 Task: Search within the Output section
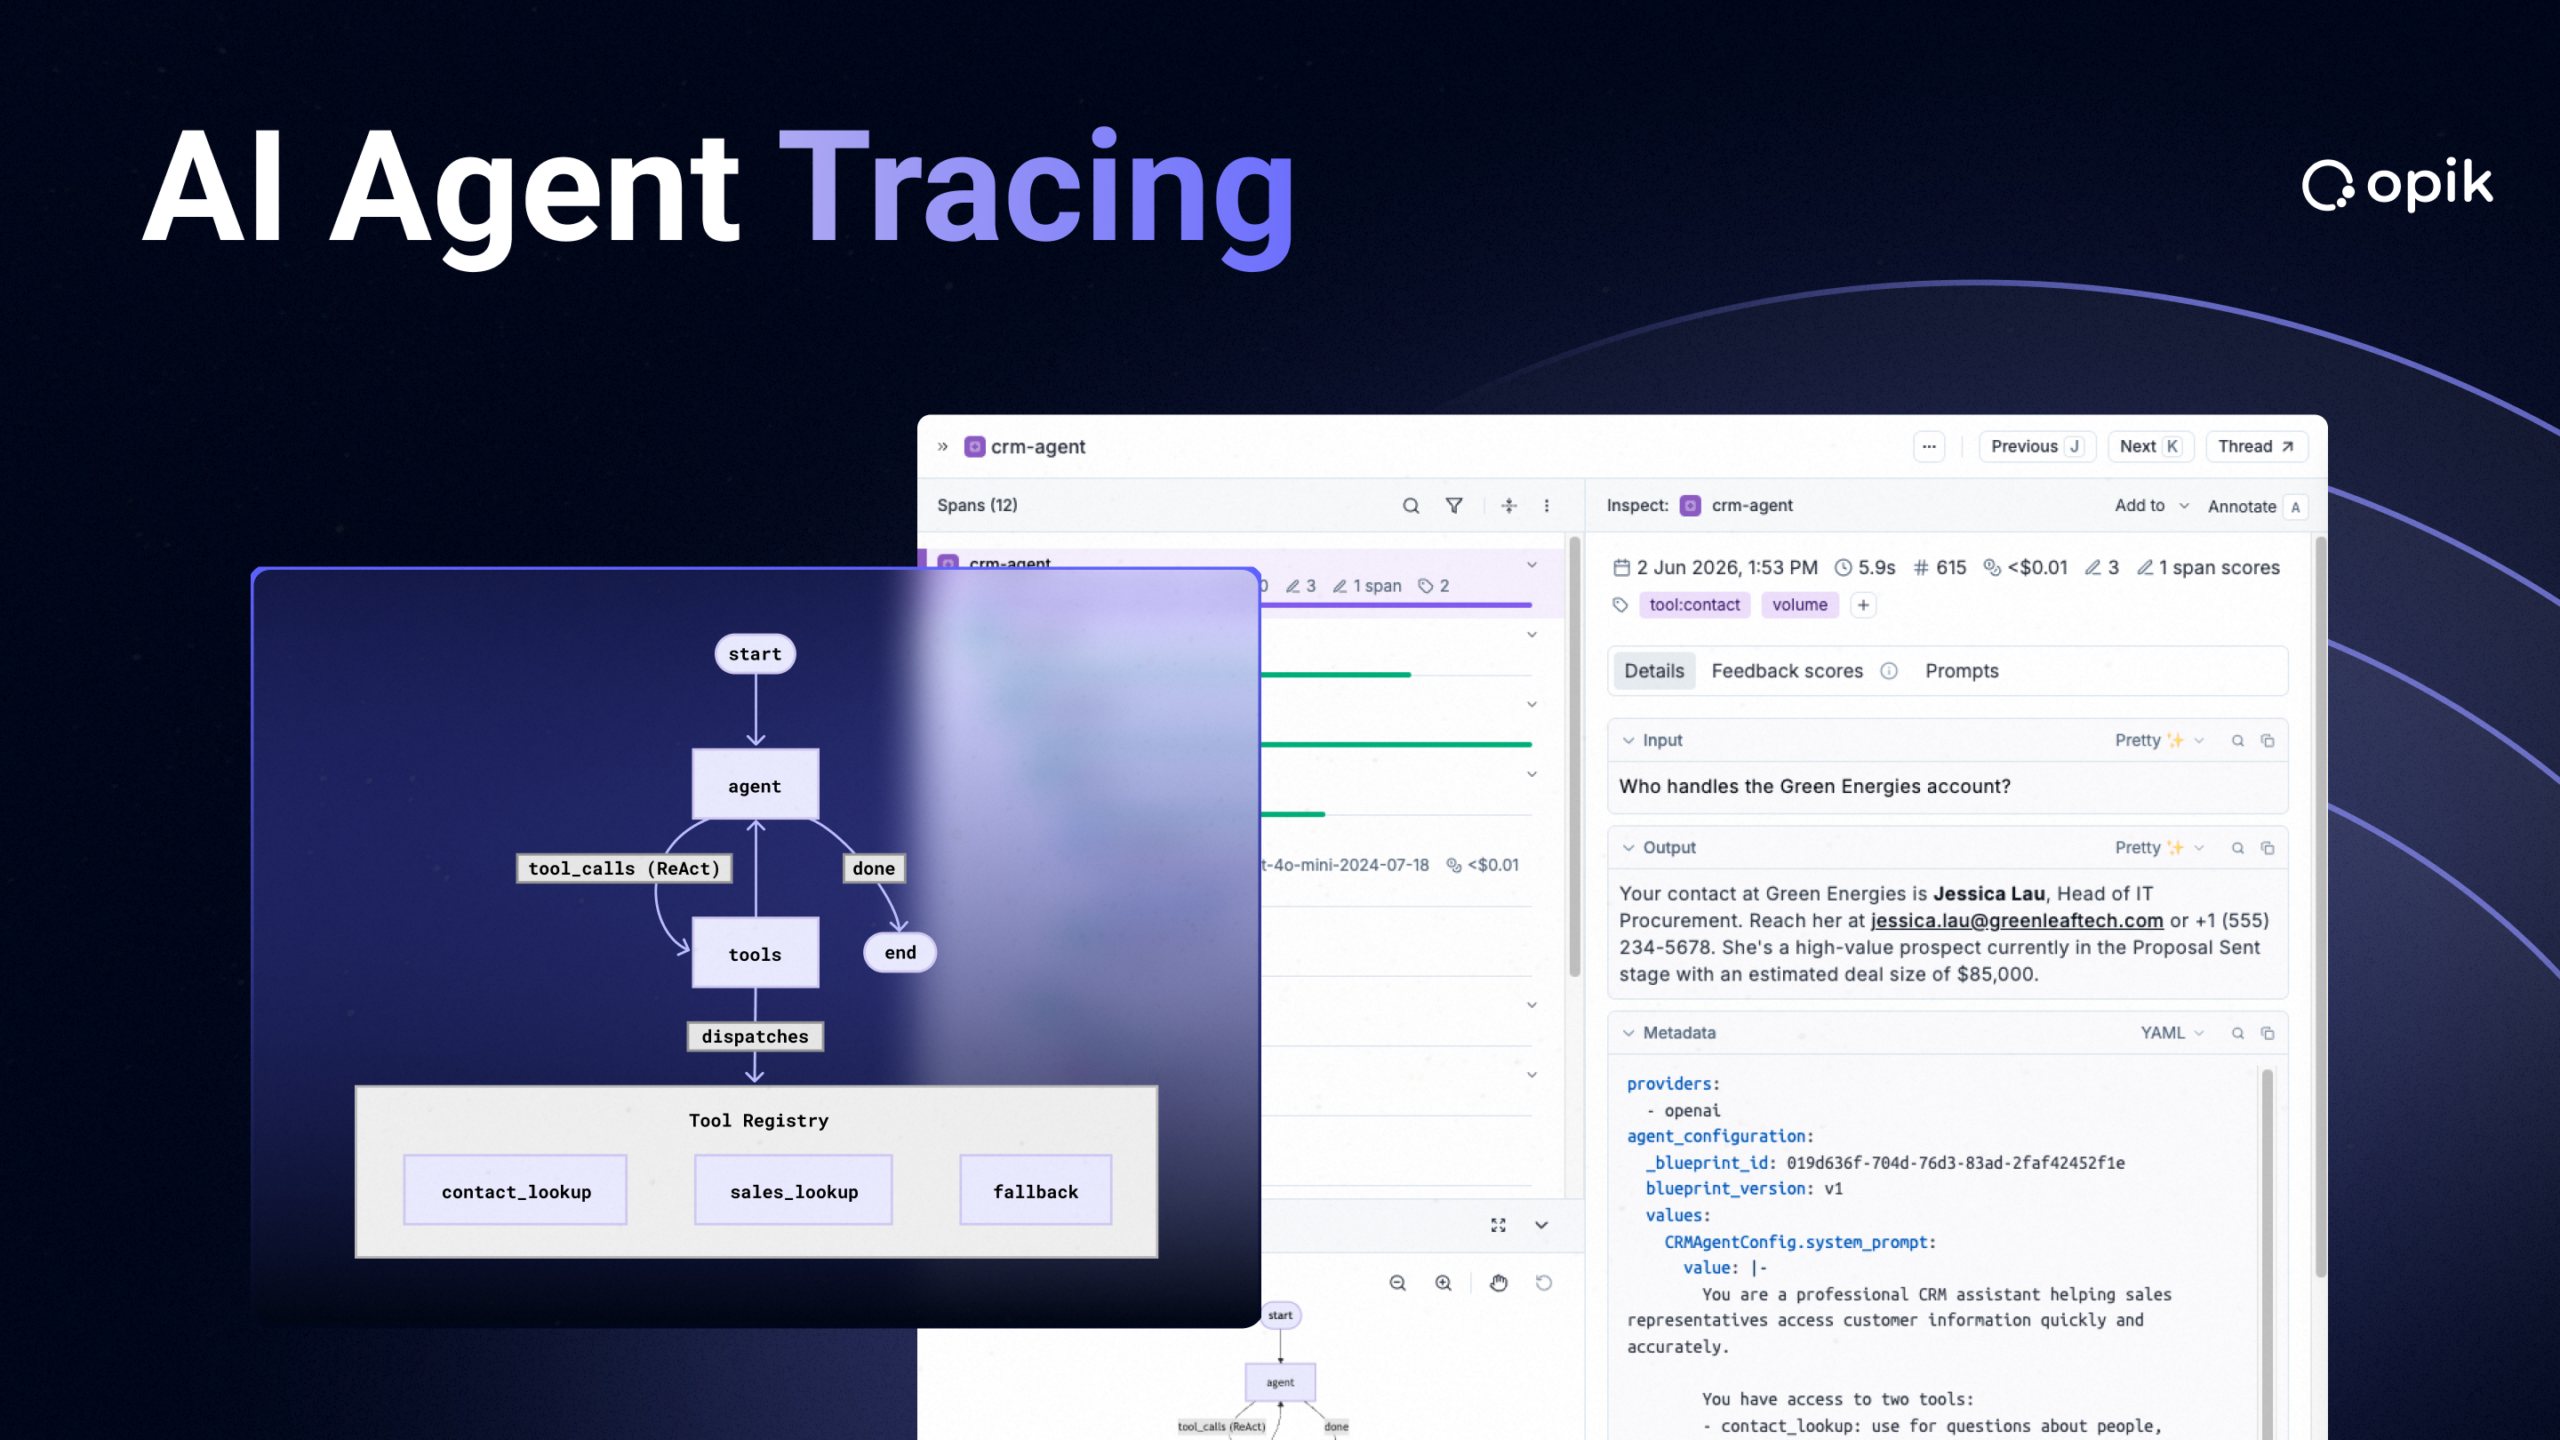[2238, 848]
